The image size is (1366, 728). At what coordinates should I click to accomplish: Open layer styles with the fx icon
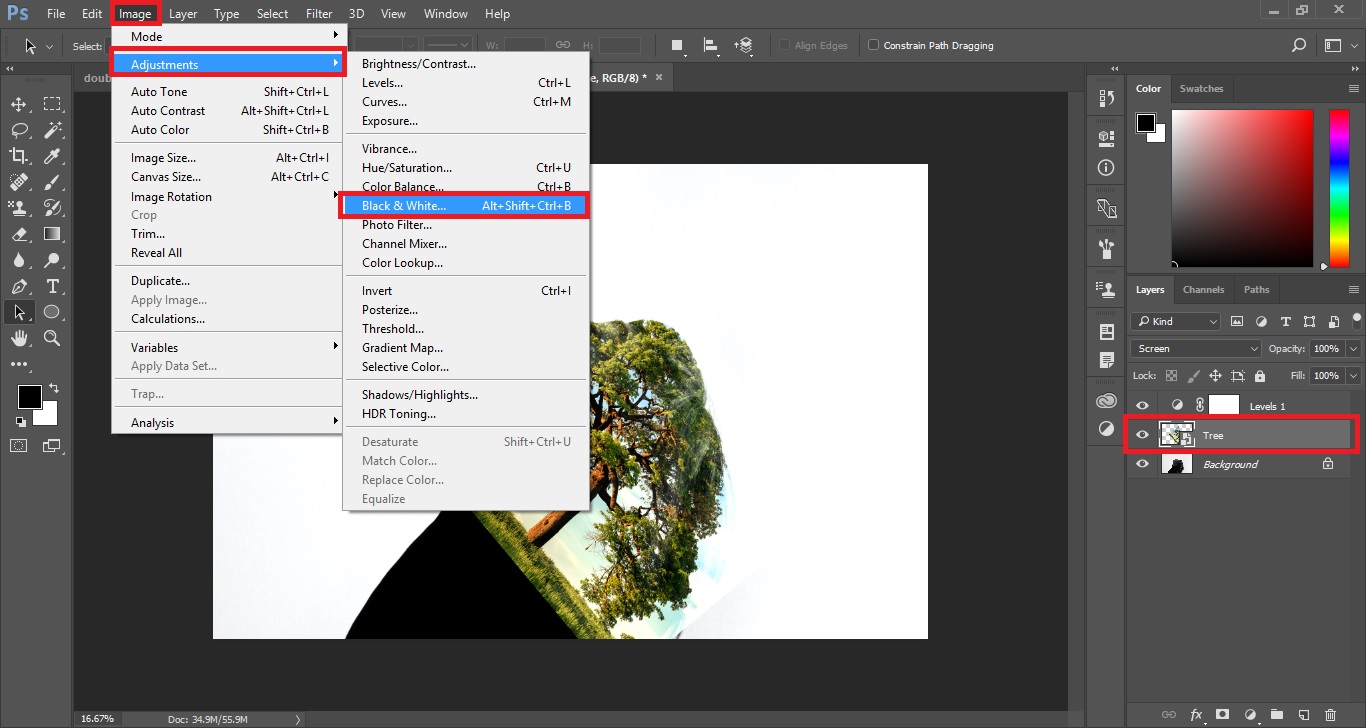[1196, 715]
